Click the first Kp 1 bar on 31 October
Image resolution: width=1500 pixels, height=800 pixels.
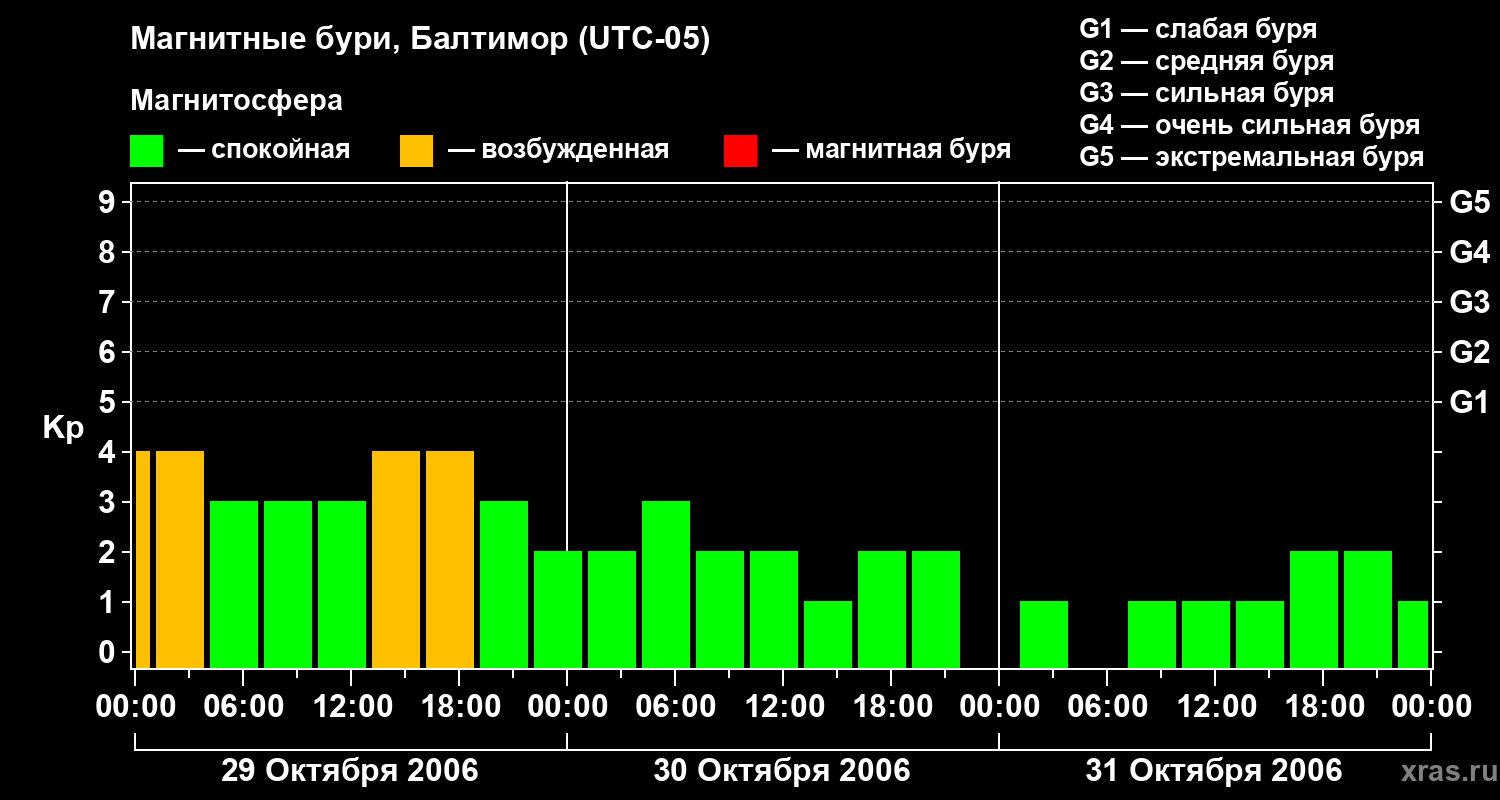(x=1044, y=634)
